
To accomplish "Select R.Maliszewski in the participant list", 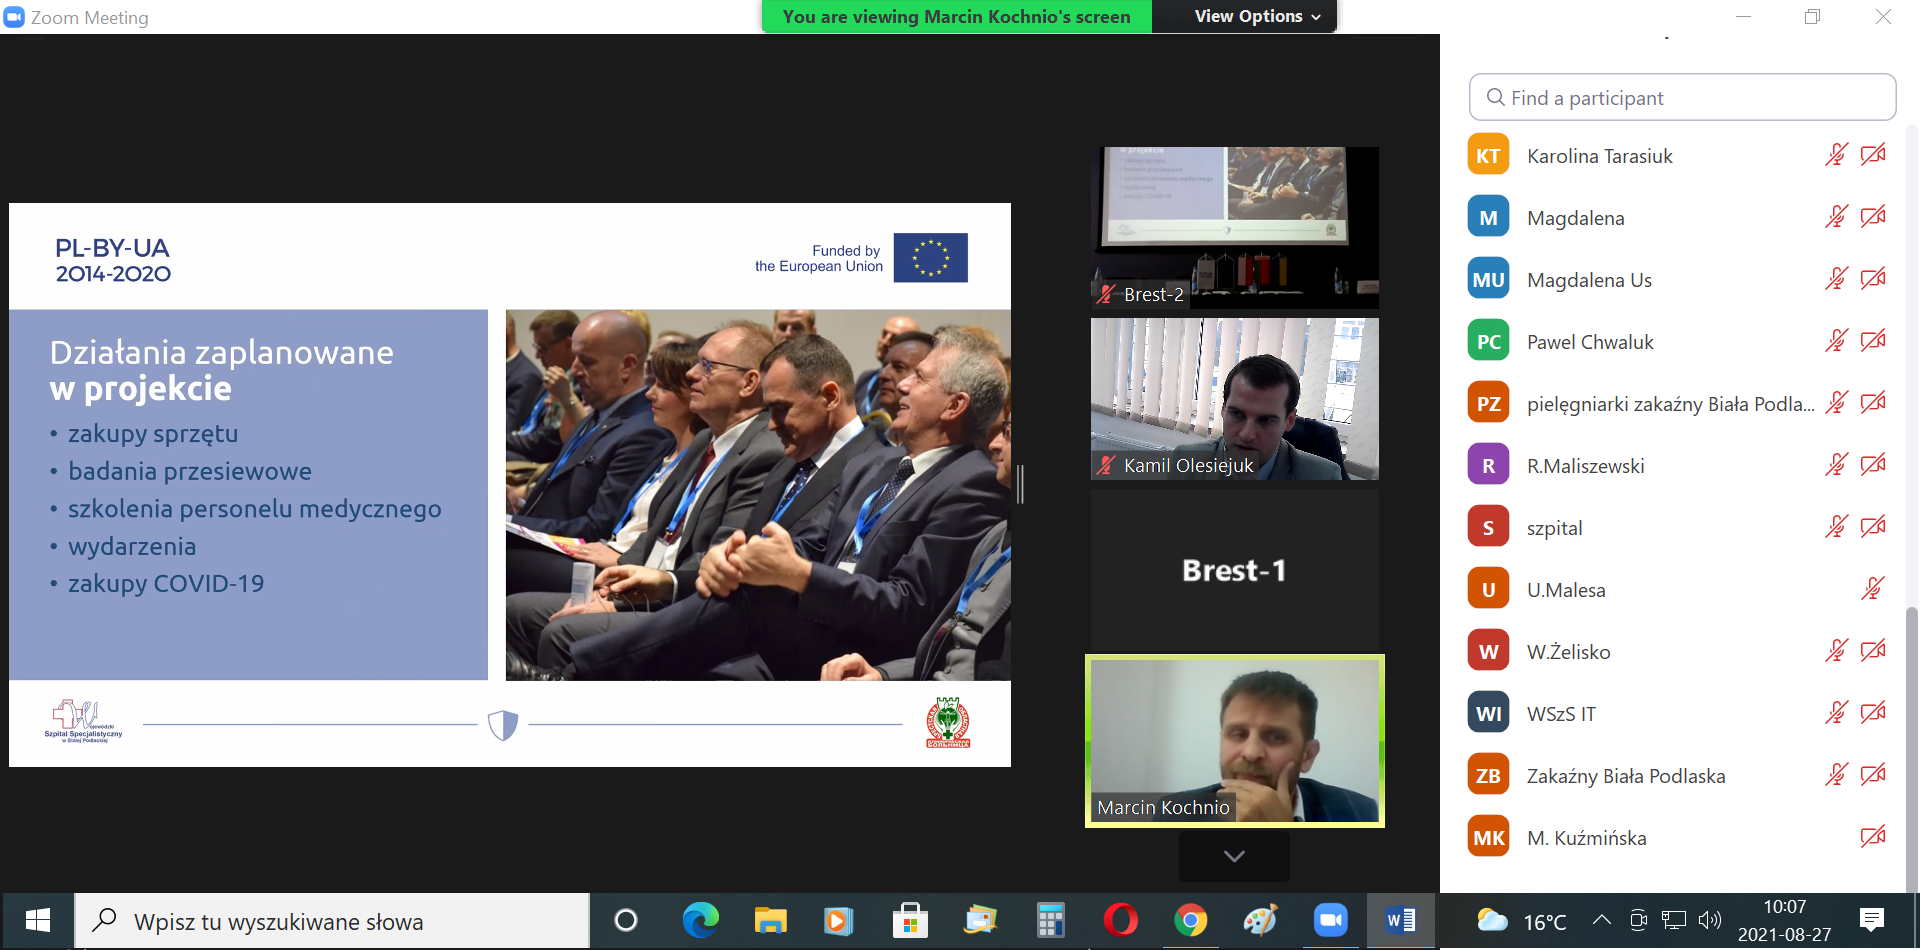I will point(1585,466).
